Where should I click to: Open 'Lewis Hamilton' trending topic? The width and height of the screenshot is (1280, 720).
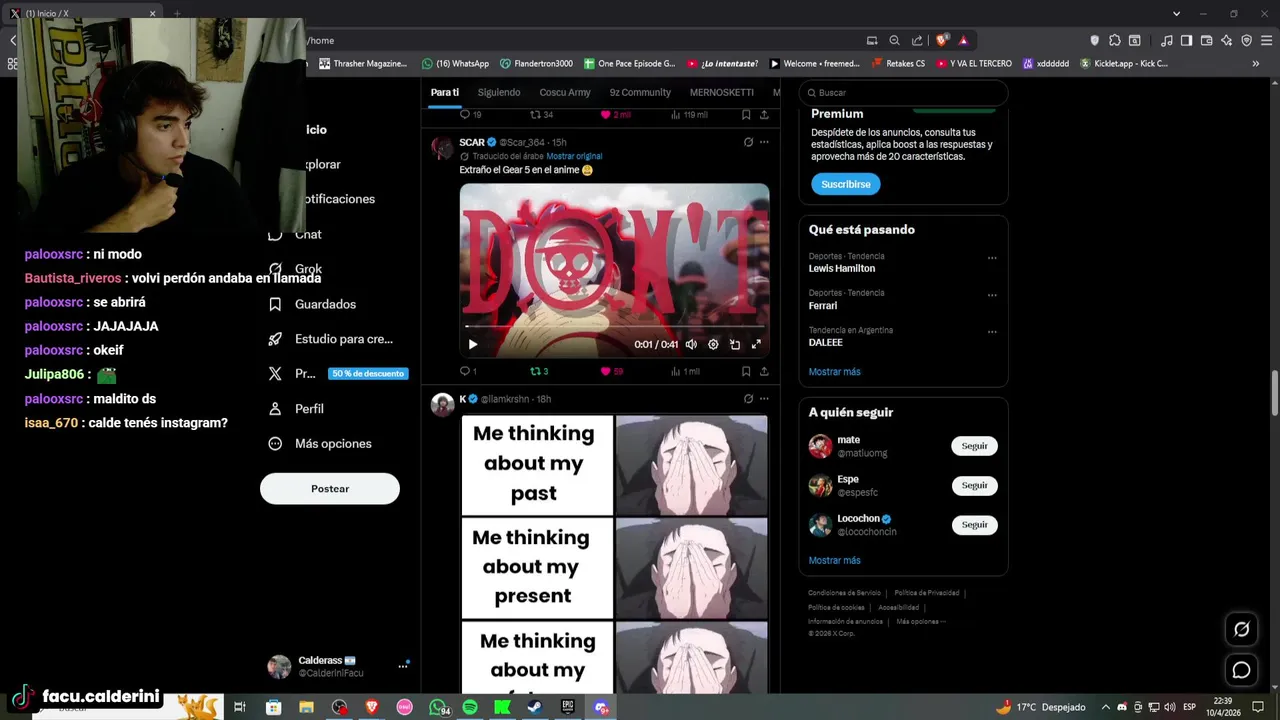click(842, 268)
